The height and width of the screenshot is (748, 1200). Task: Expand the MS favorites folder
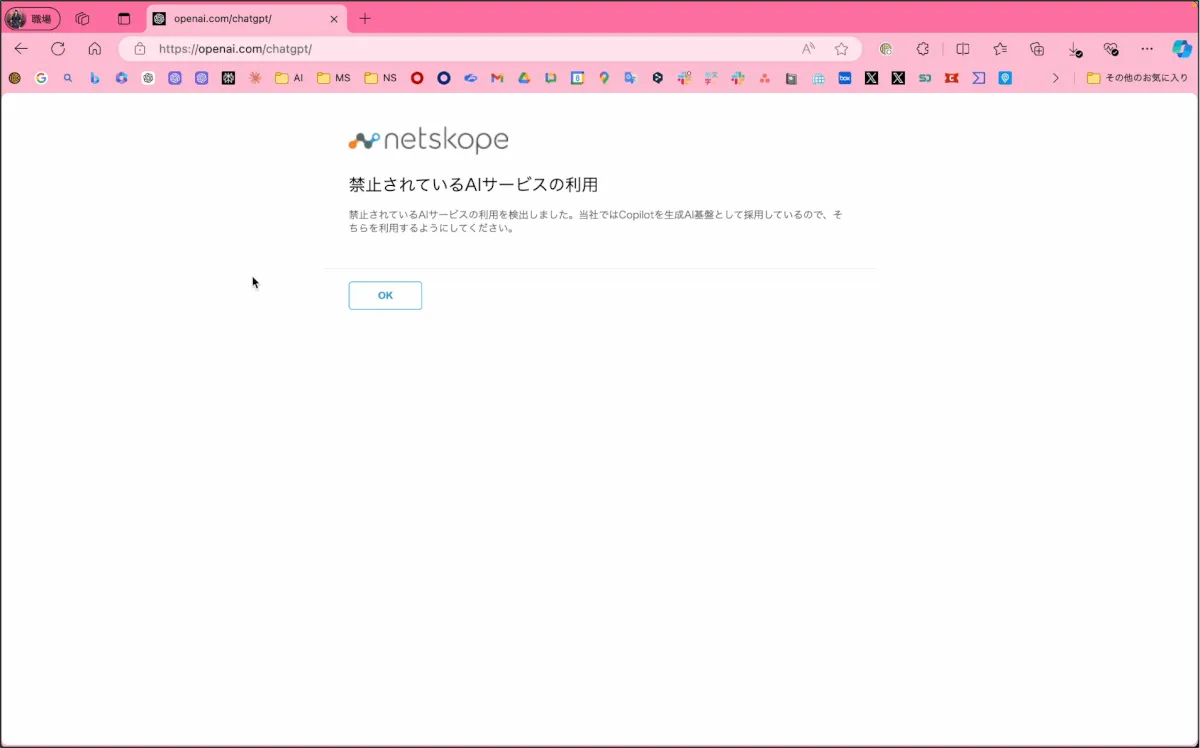(x=334, y=78)
